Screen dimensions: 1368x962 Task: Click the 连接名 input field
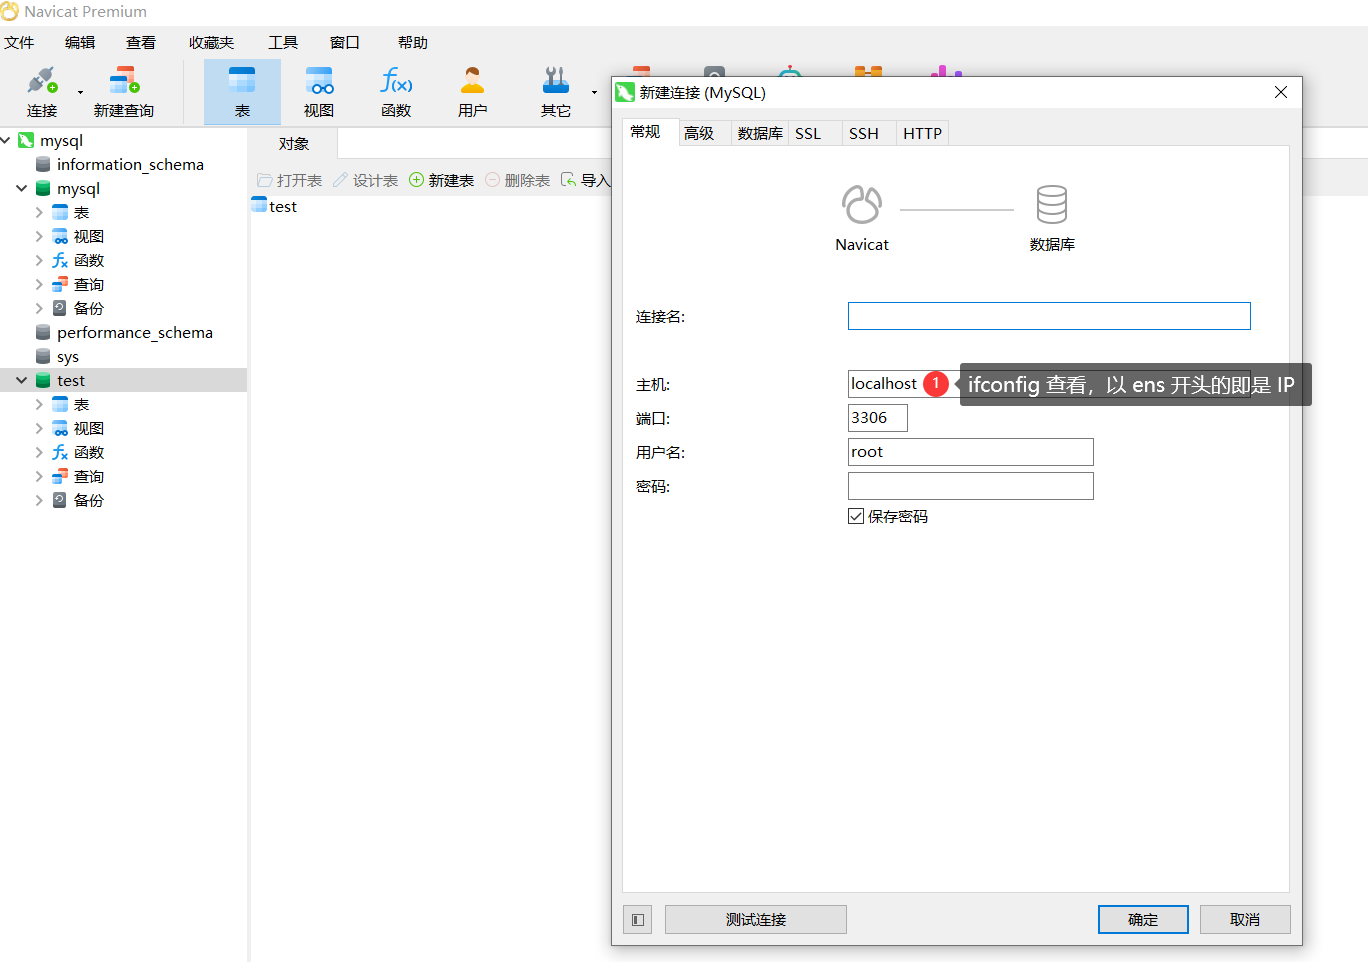coord(1049,316)
